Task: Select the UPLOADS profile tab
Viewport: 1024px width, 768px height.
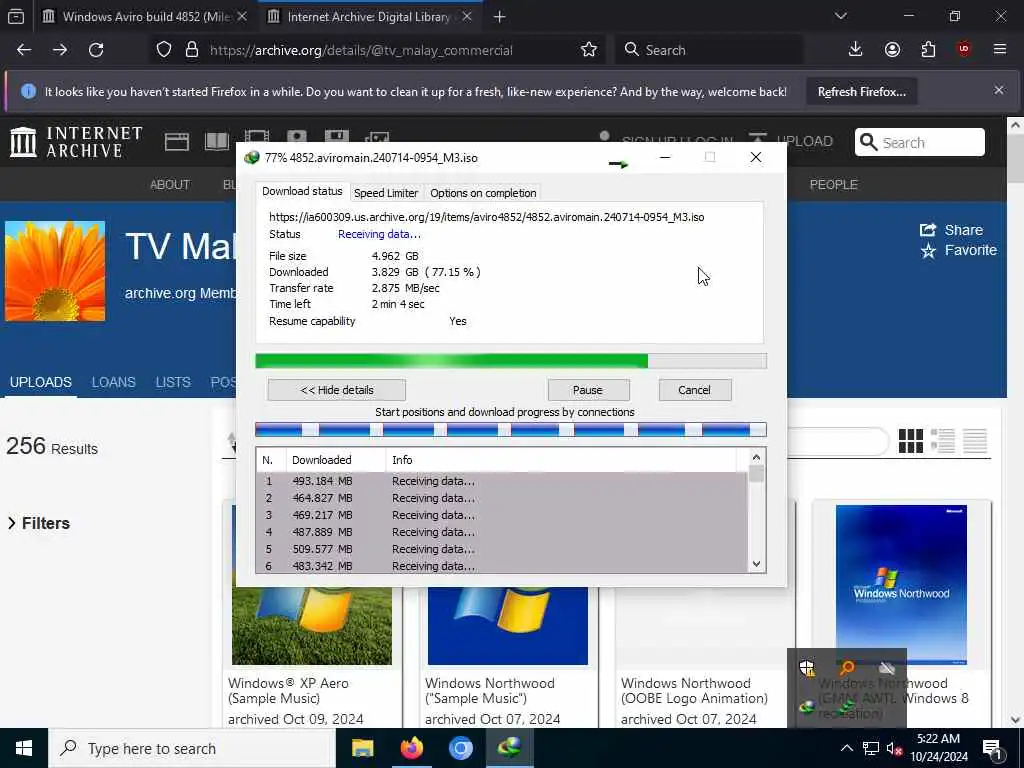Action: point(40,382)
